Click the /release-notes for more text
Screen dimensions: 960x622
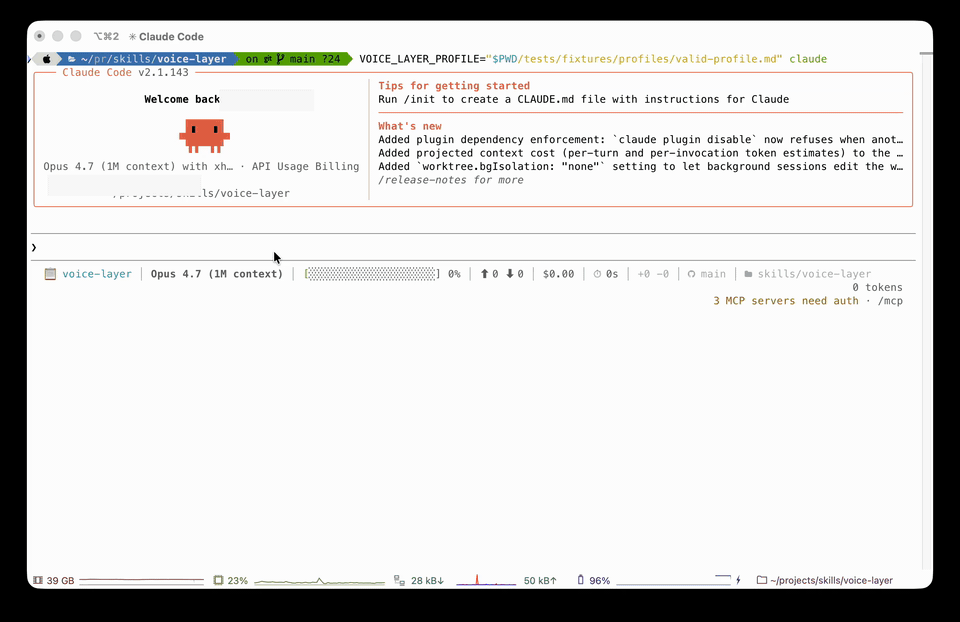tap(451, 180)
